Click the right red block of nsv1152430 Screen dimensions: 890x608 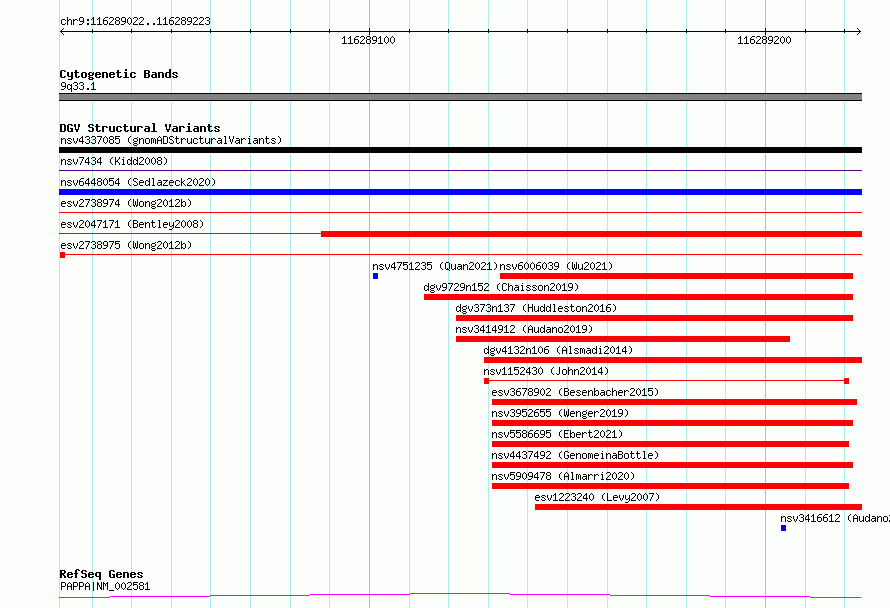[x=846, y=381]
